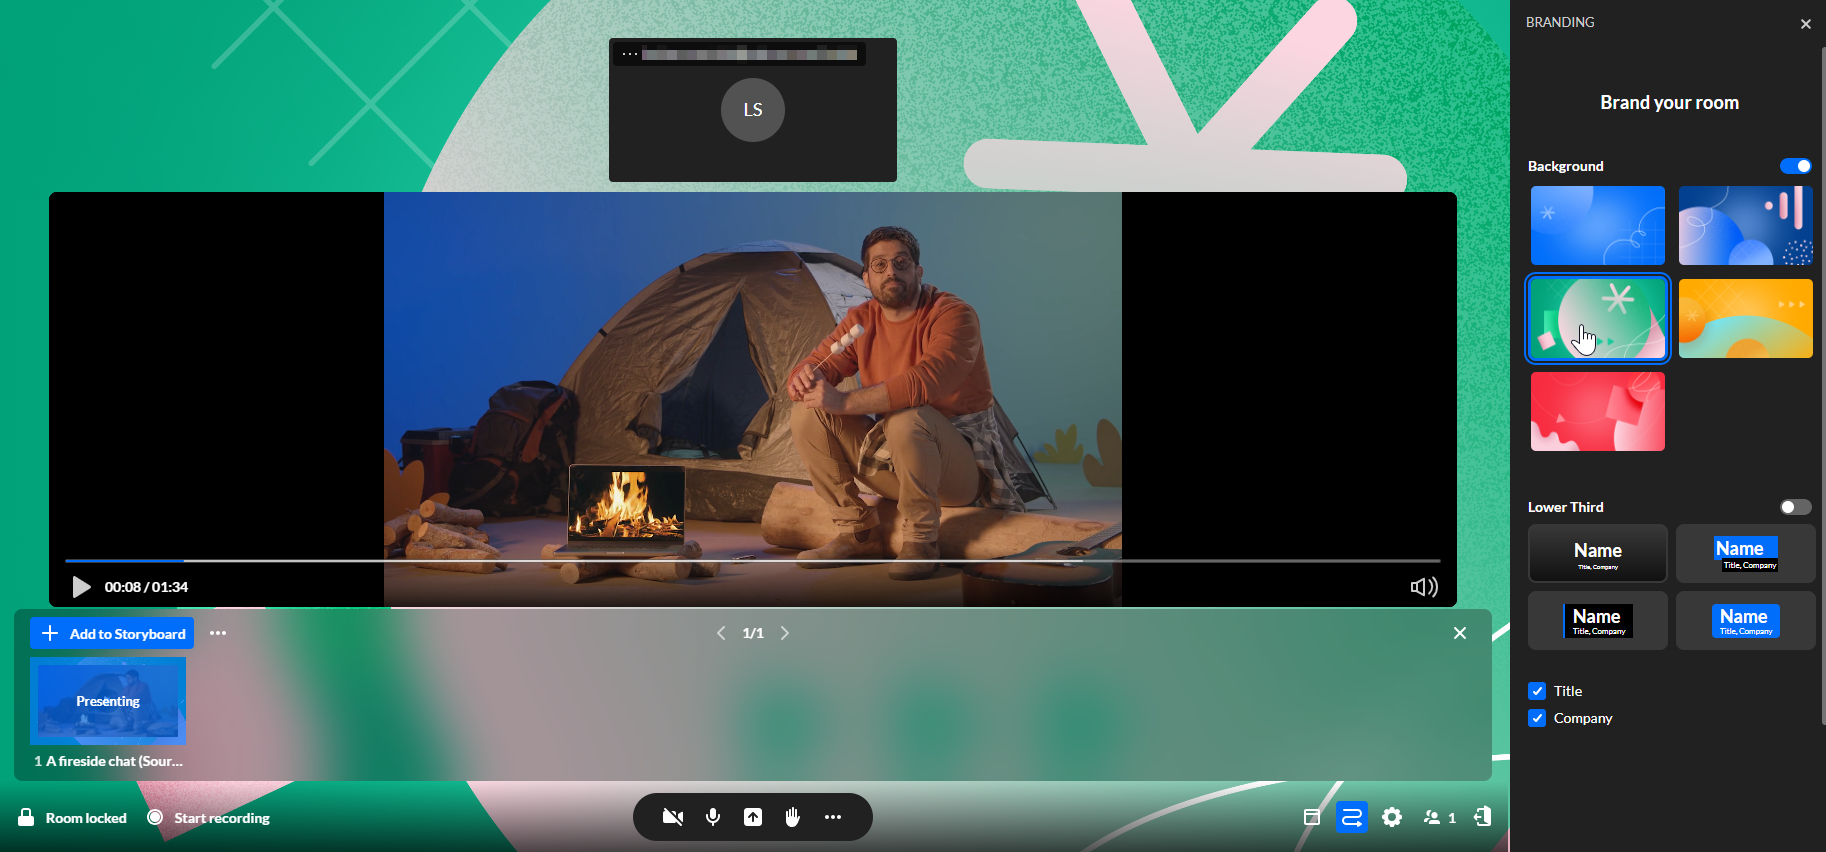Viewport: 1826px width, 852px height.
Task: Choose the green background with white asterisk
Action: pyautogui.click(x=1598, y=318)
